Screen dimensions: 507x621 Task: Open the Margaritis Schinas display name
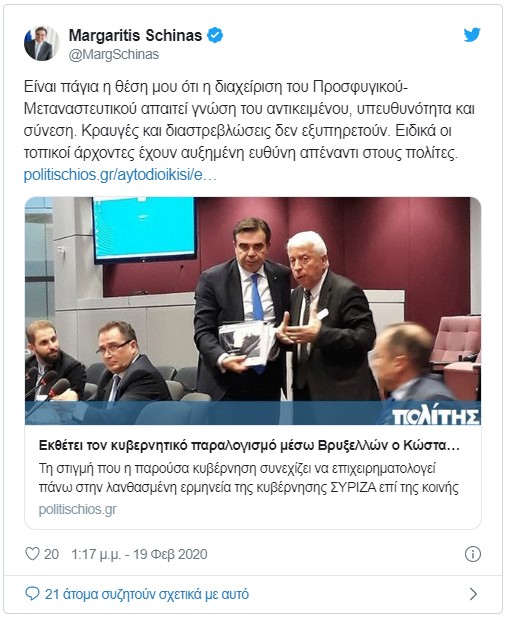point(135,35)
